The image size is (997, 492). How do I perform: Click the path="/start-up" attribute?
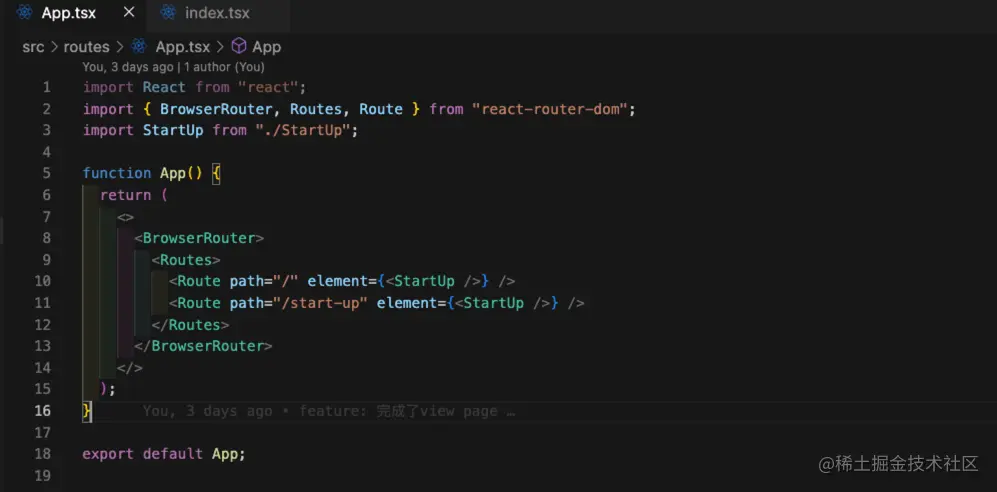pos(299,303)
